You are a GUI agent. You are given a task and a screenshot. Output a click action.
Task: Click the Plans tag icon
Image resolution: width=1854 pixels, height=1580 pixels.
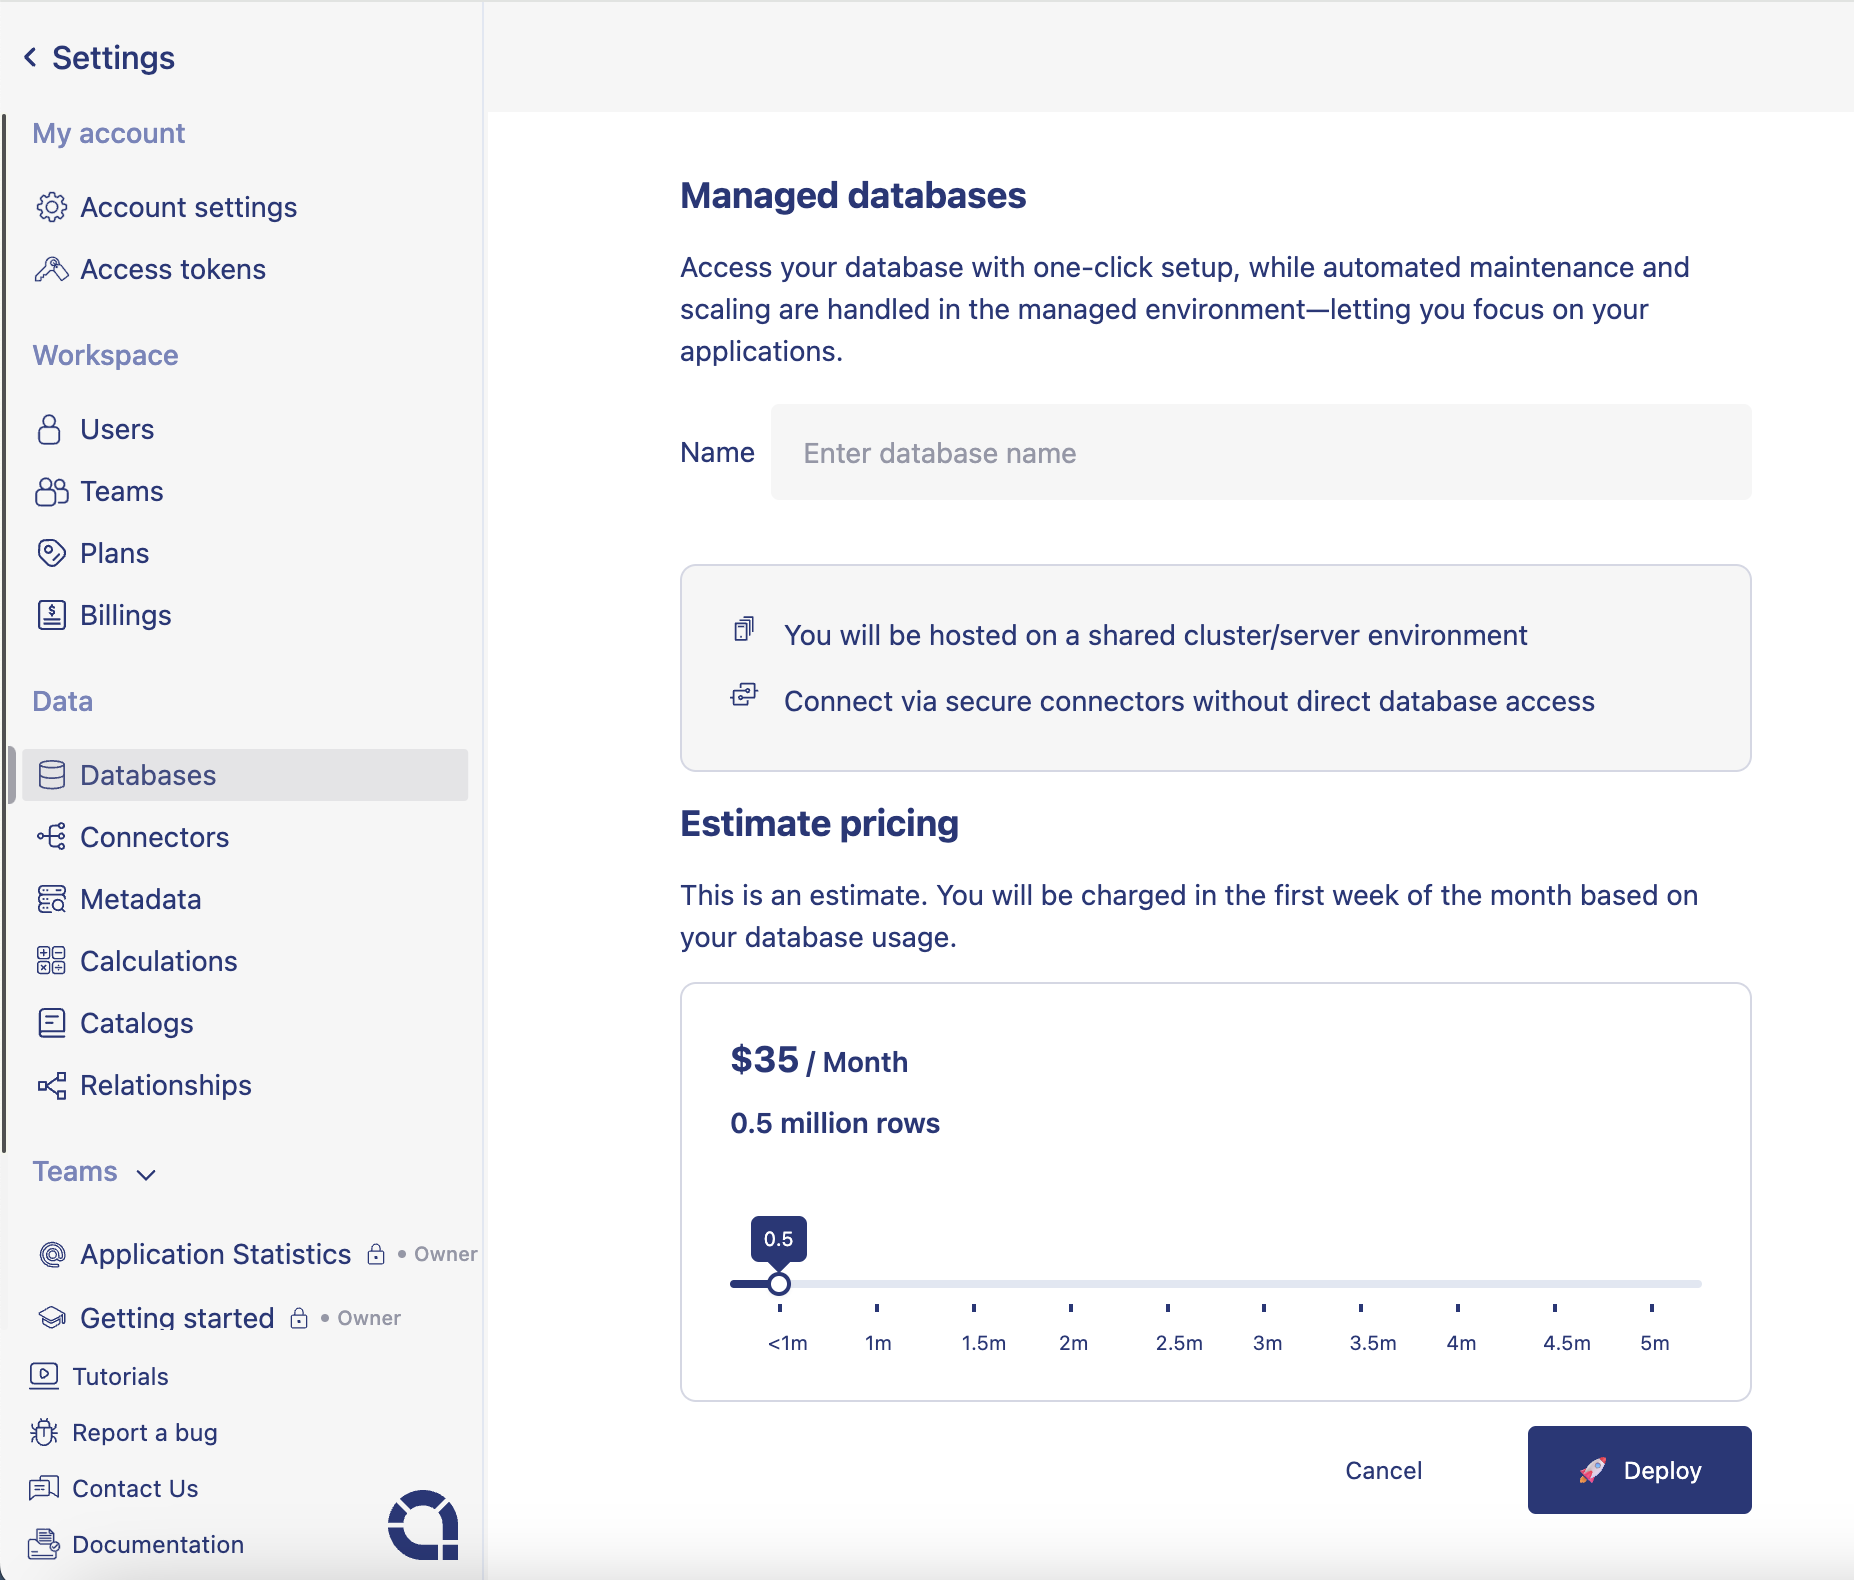52,553
